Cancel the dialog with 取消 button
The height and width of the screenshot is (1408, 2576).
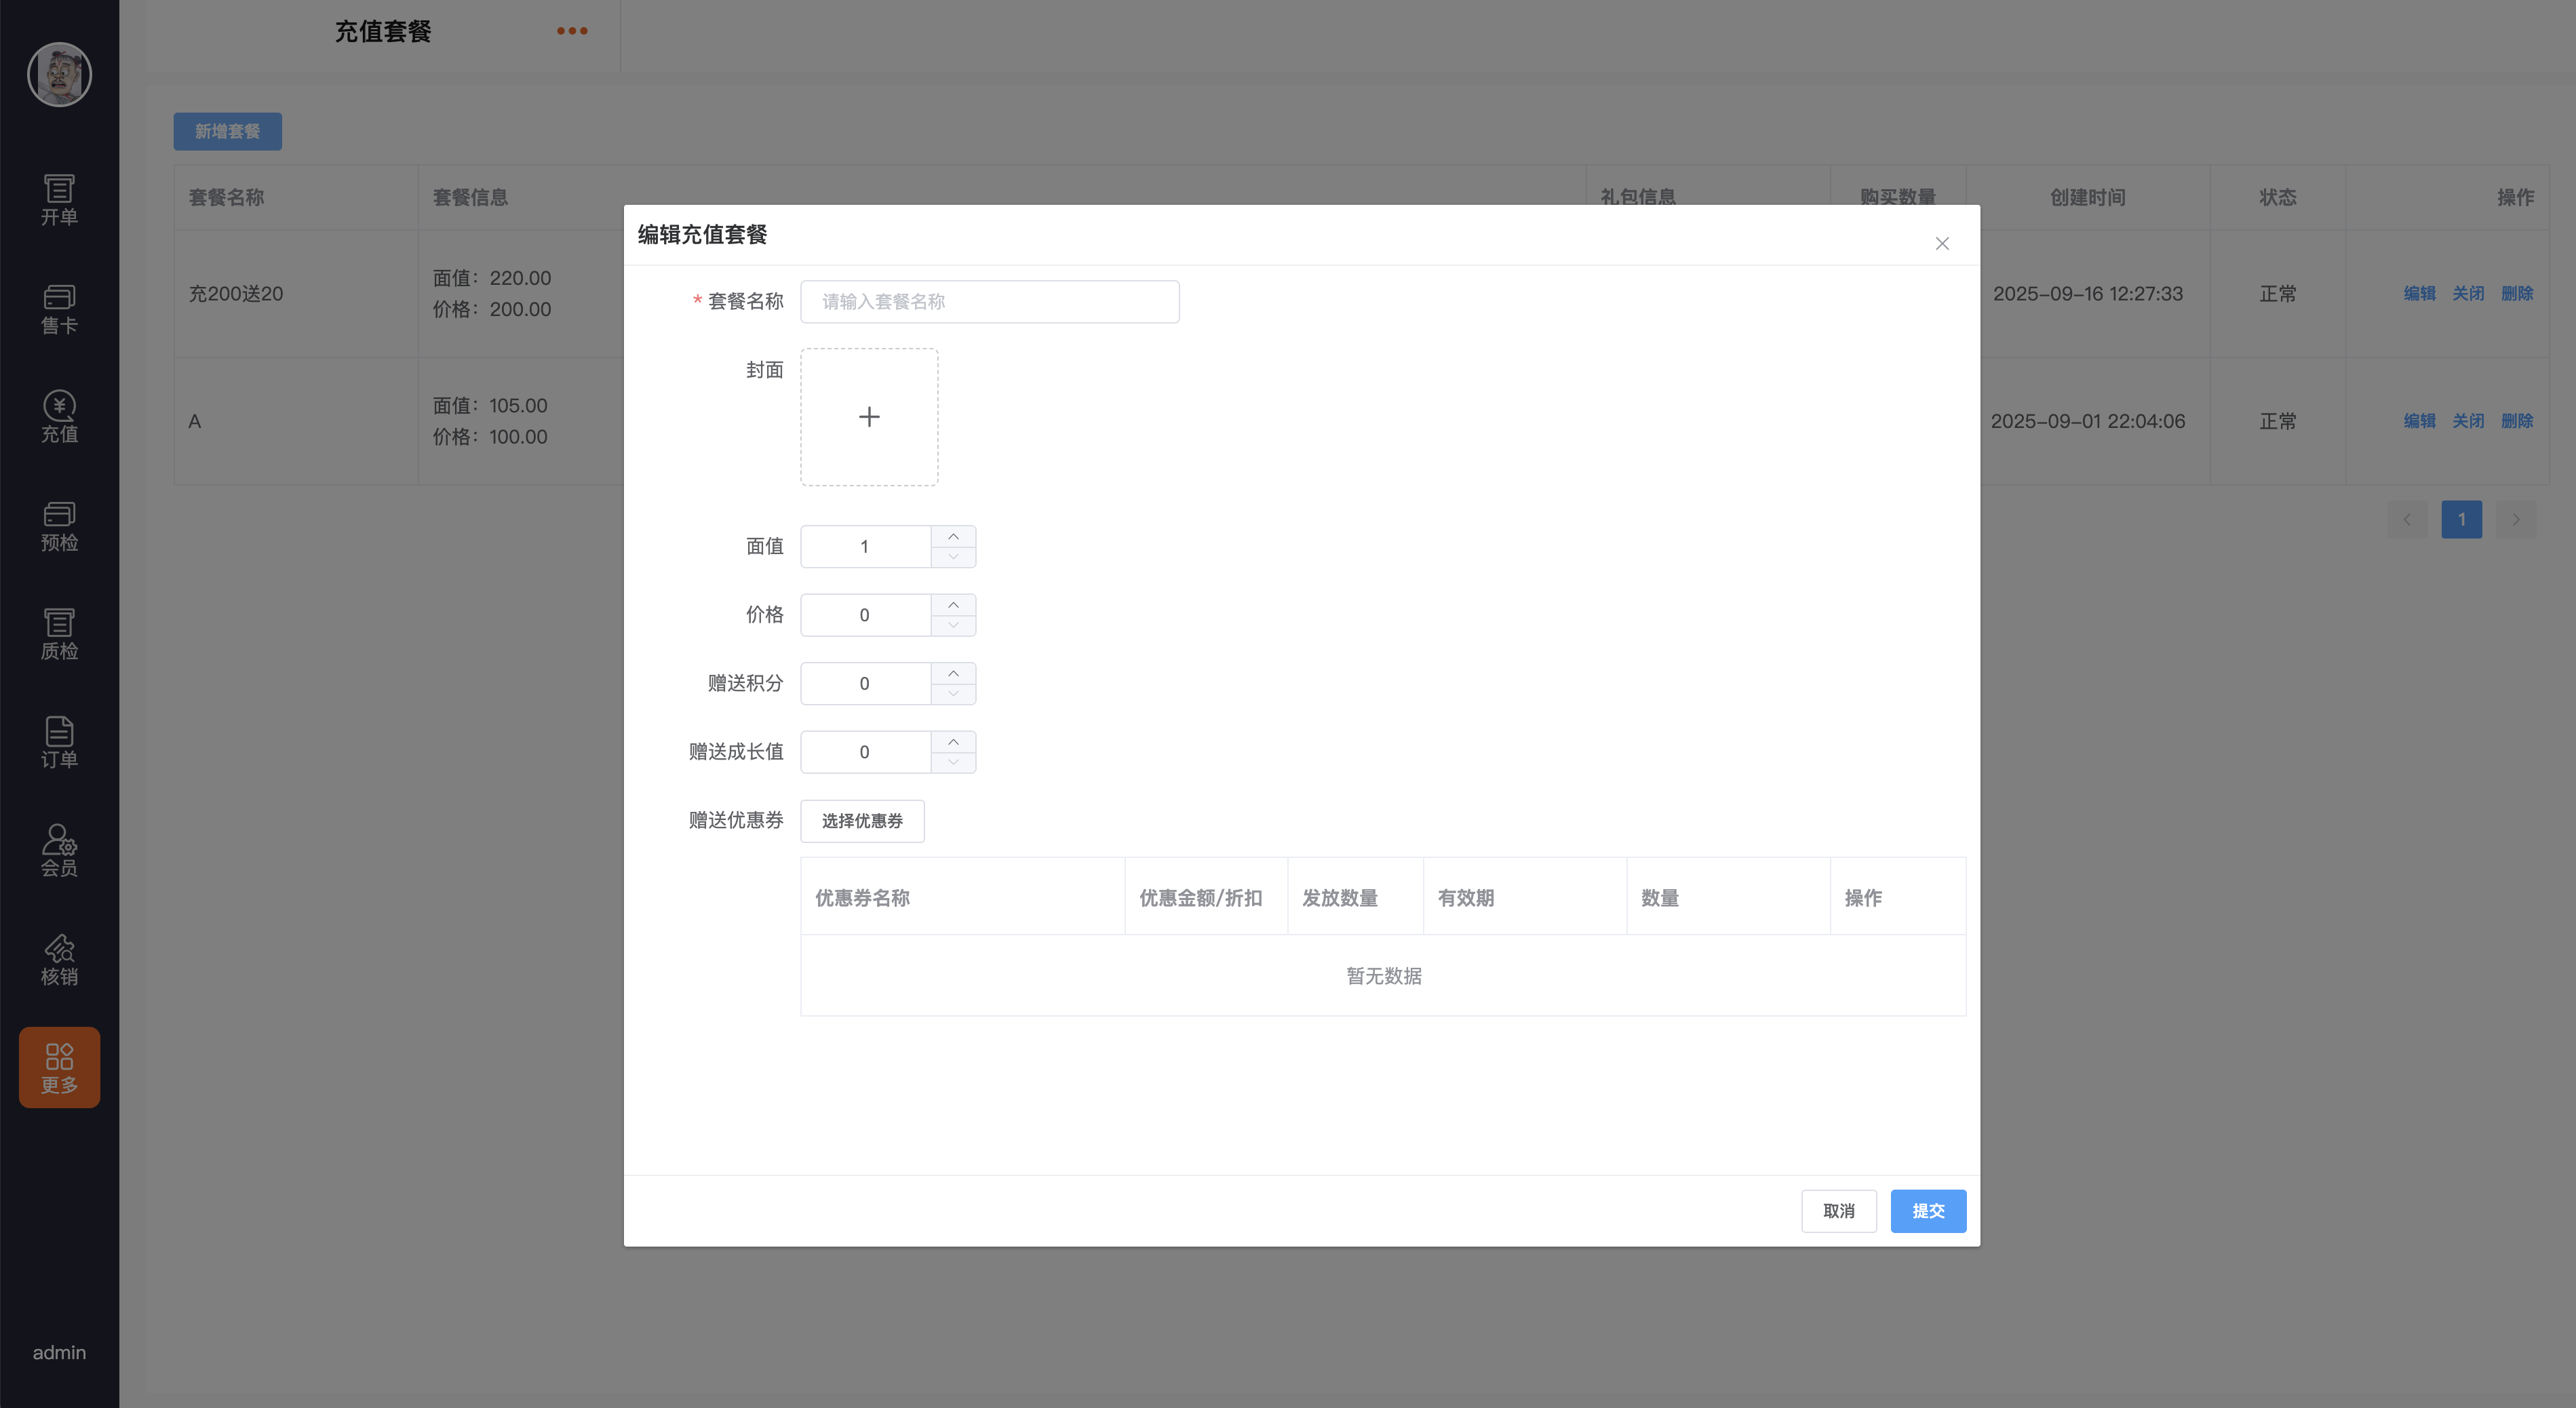[1838, 1211]
